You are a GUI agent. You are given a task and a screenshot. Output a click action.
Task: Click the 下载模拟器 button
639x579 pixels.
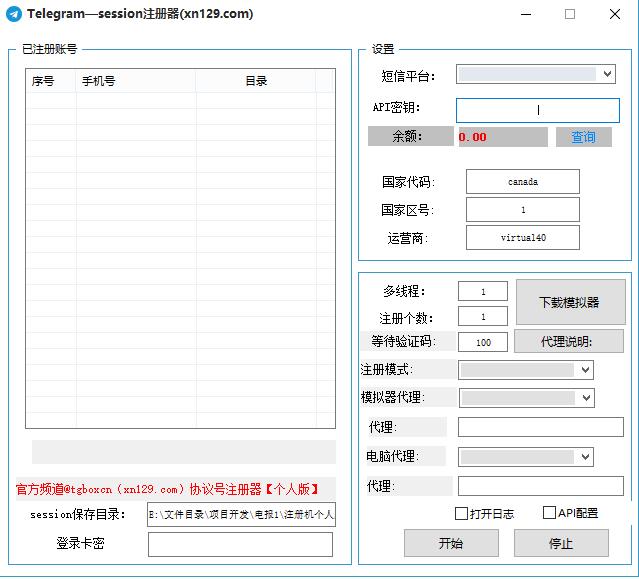click(570, 302)
